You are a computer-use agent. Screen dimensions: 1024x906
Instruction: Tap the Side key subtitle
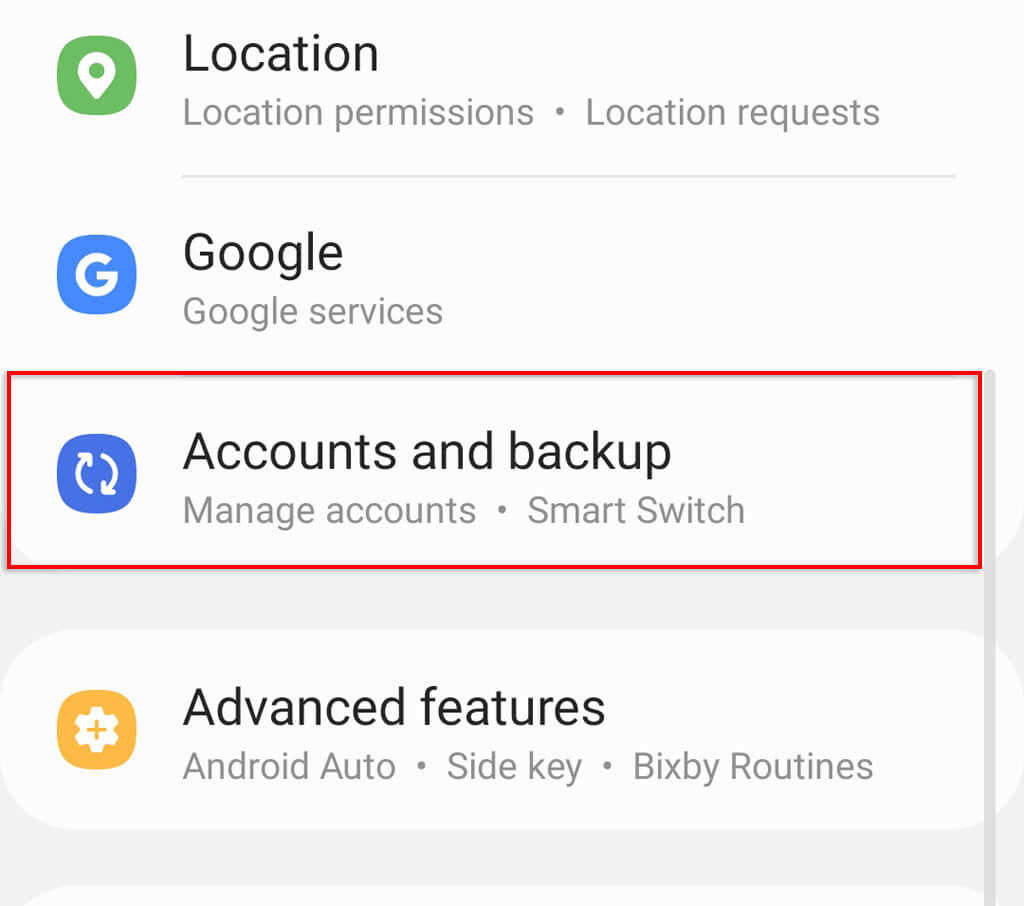click(x=514, y=767)
